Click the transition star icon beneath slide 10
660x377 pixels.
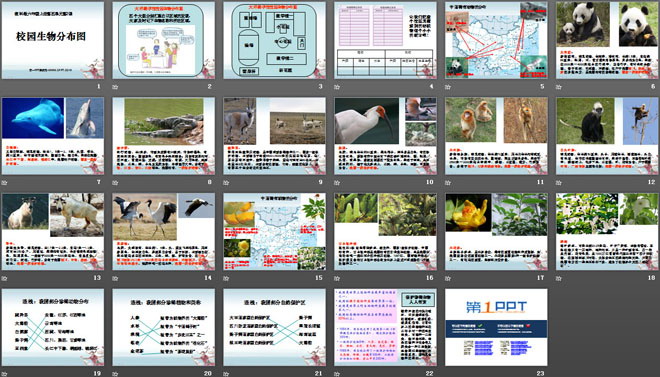point(337,183)
